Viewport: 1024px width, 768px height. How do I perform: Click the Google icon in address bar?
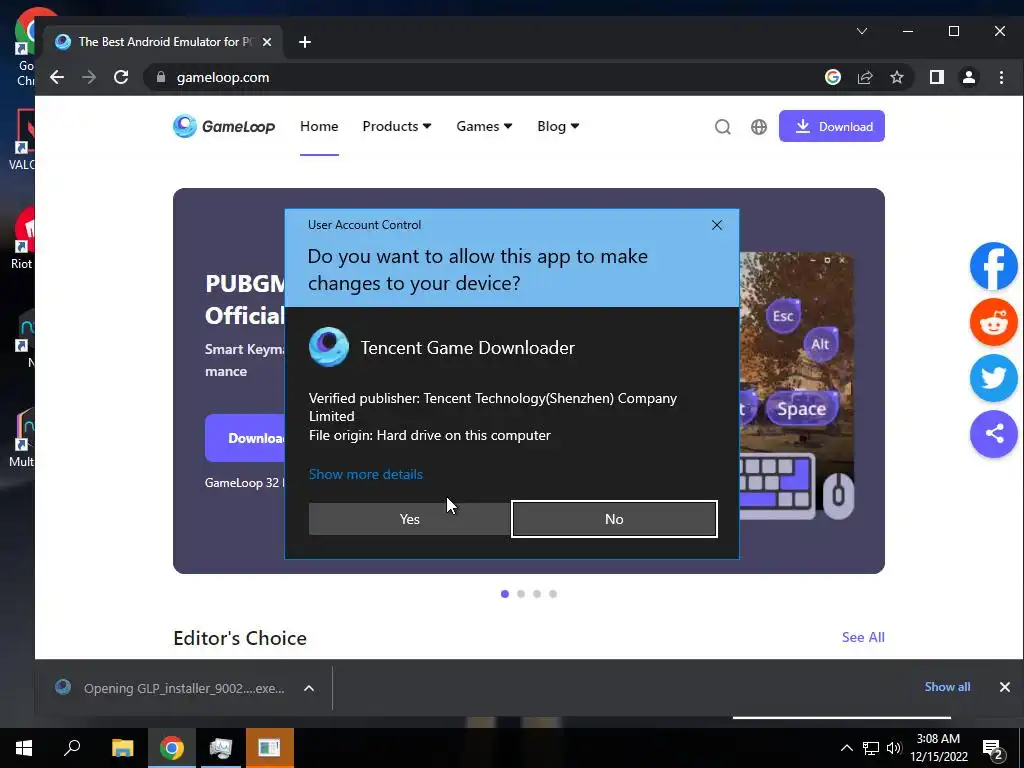point(833,77)
